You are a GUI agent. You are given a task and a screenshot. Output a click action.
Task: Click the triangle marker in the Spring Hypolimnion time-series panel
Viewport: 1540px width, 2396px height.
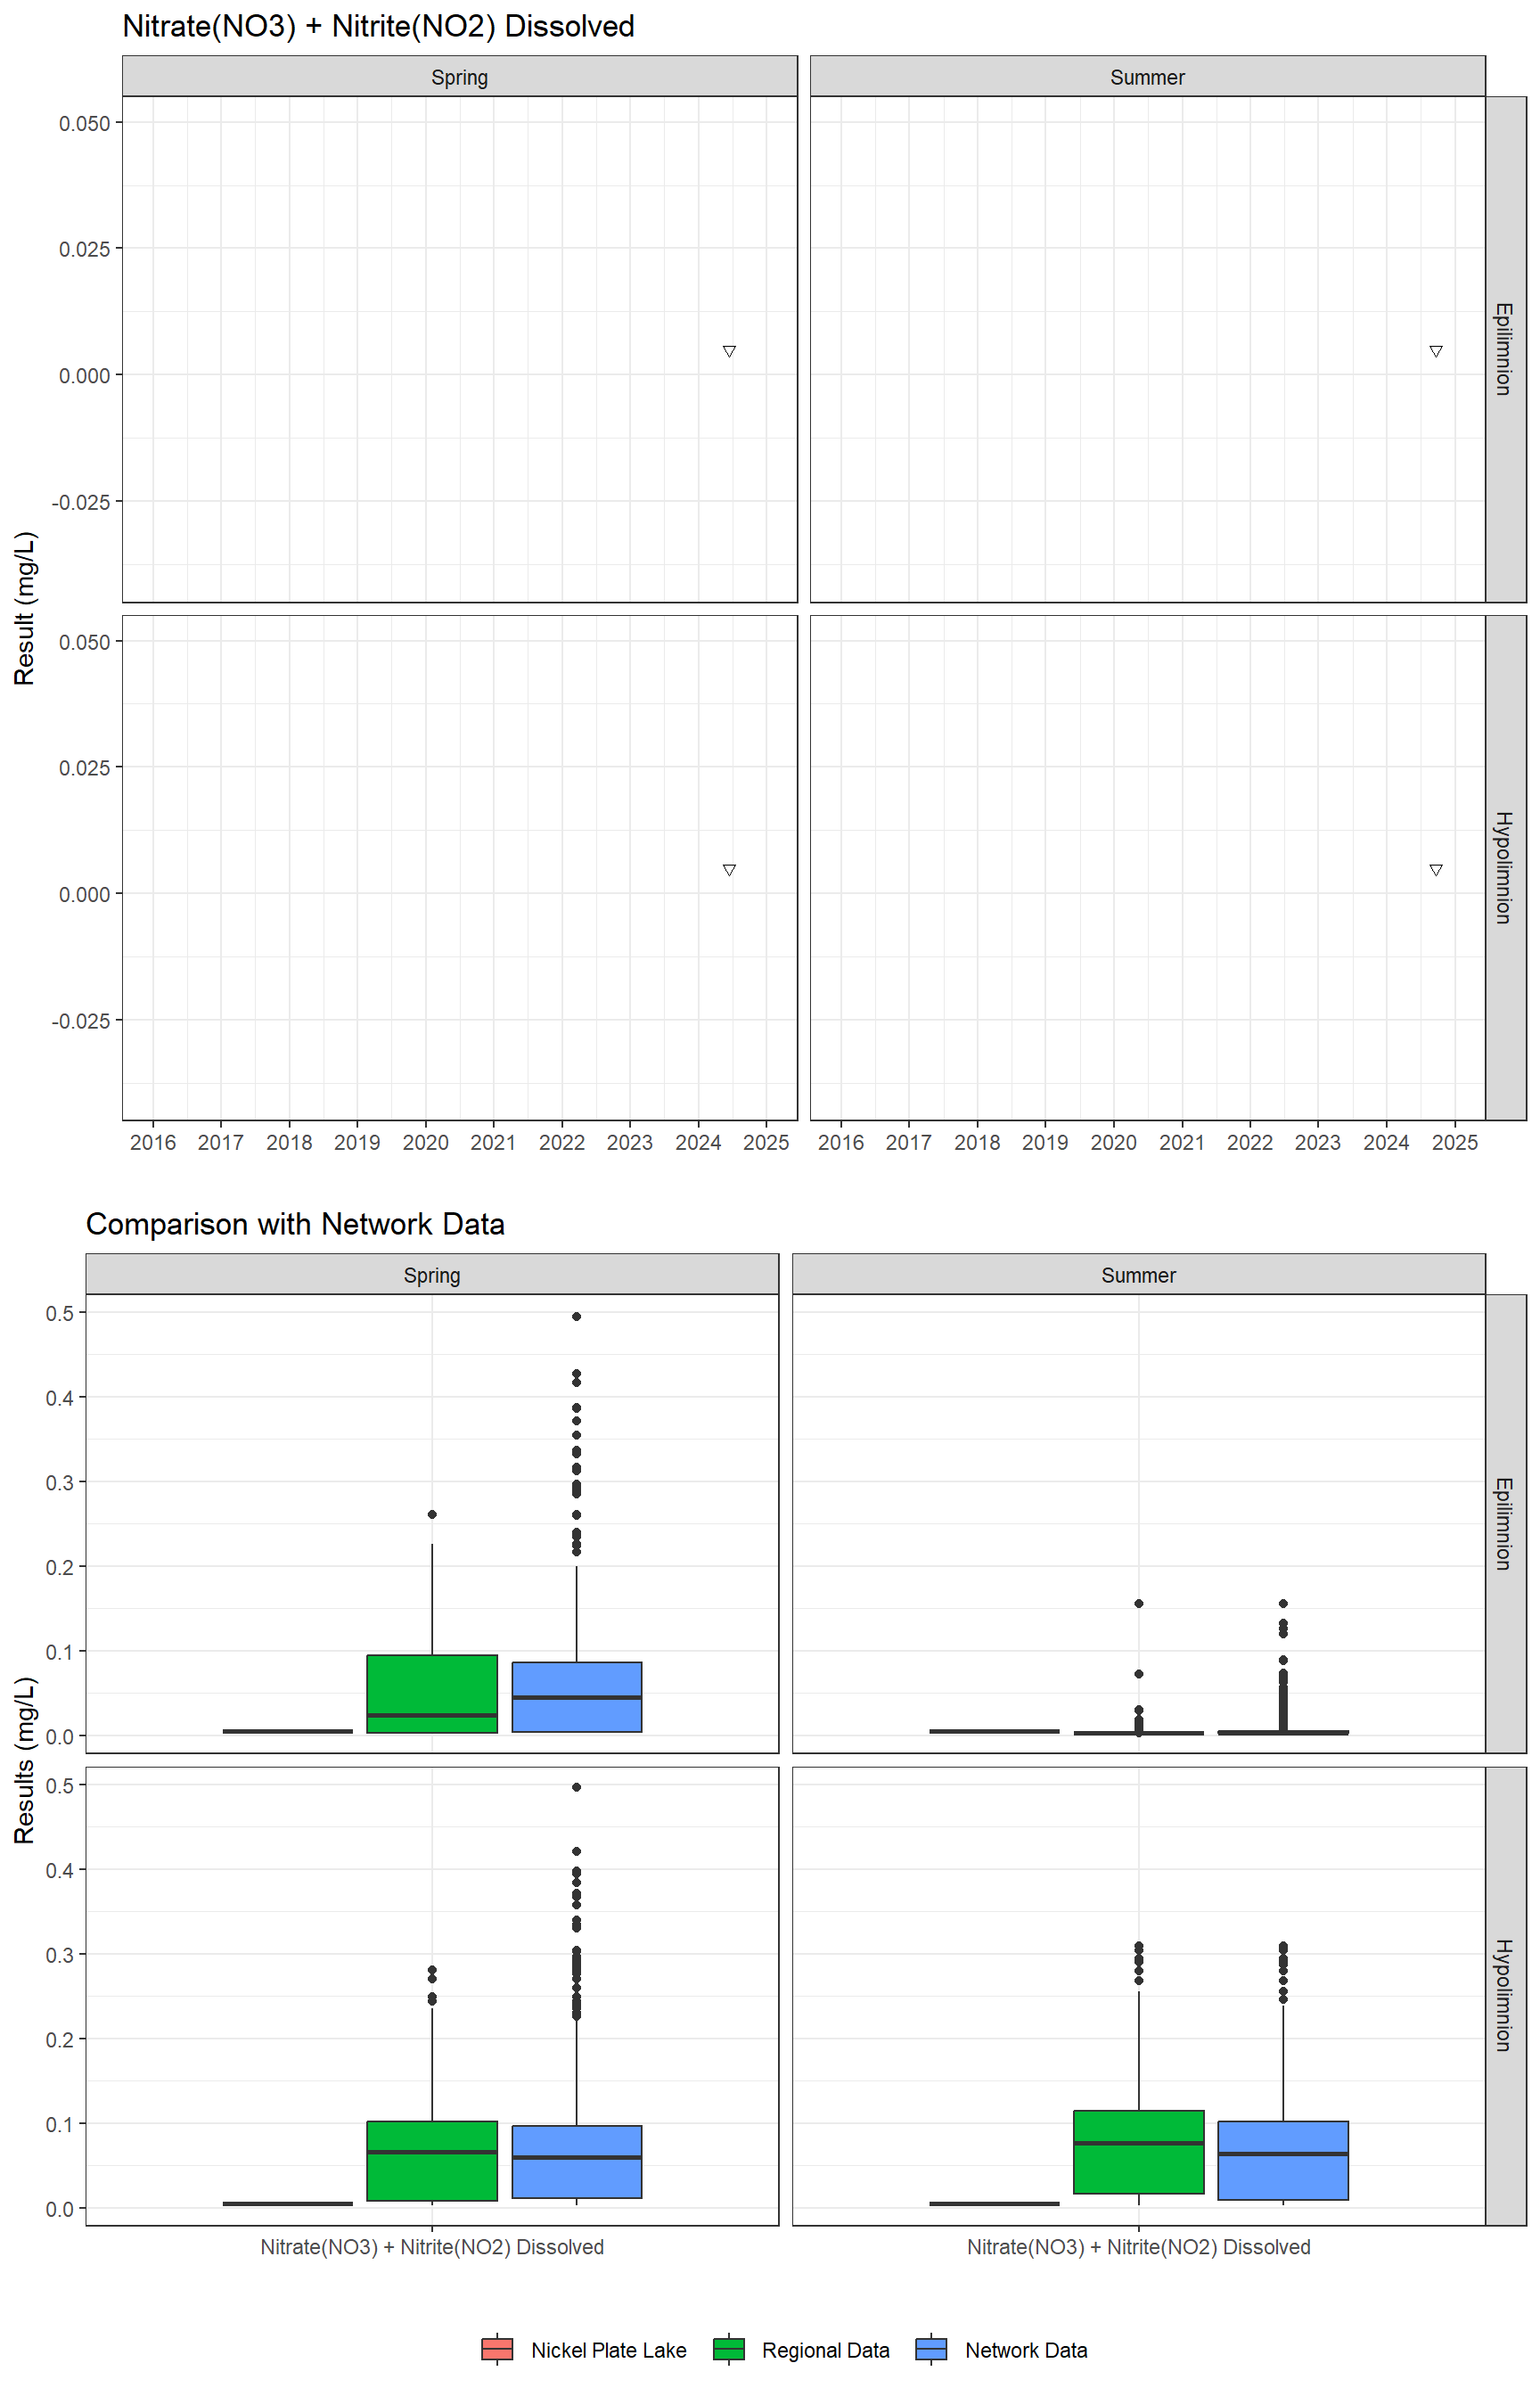[729, 870]
